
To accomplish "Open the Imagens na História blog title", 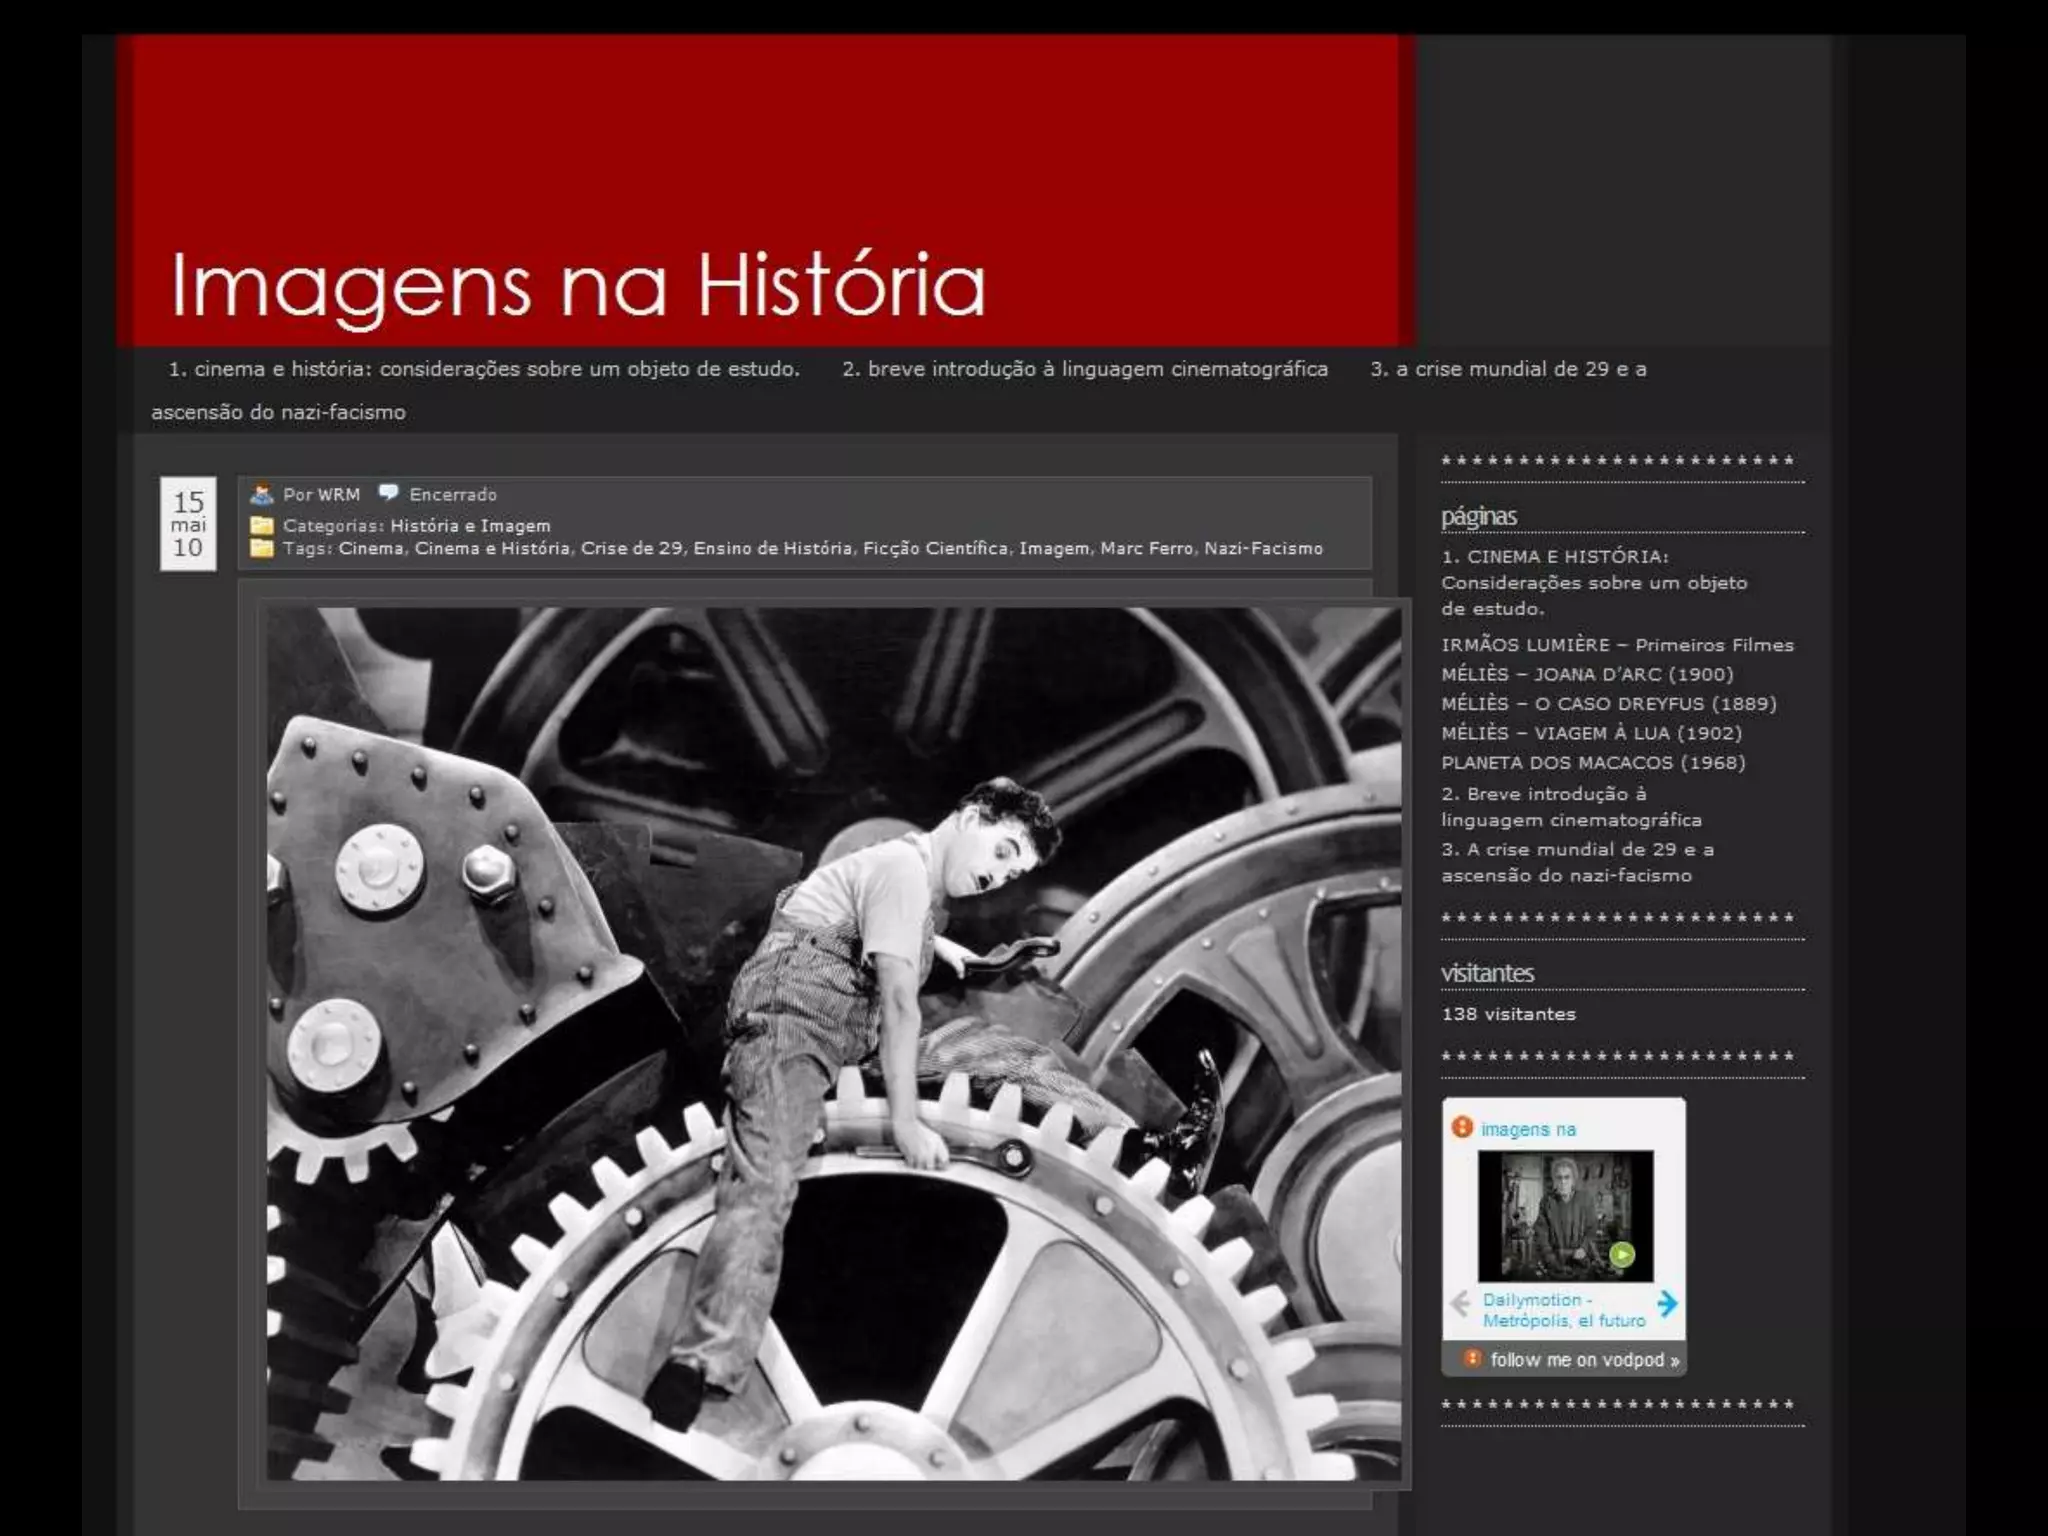I will click(x=578, y=285).
